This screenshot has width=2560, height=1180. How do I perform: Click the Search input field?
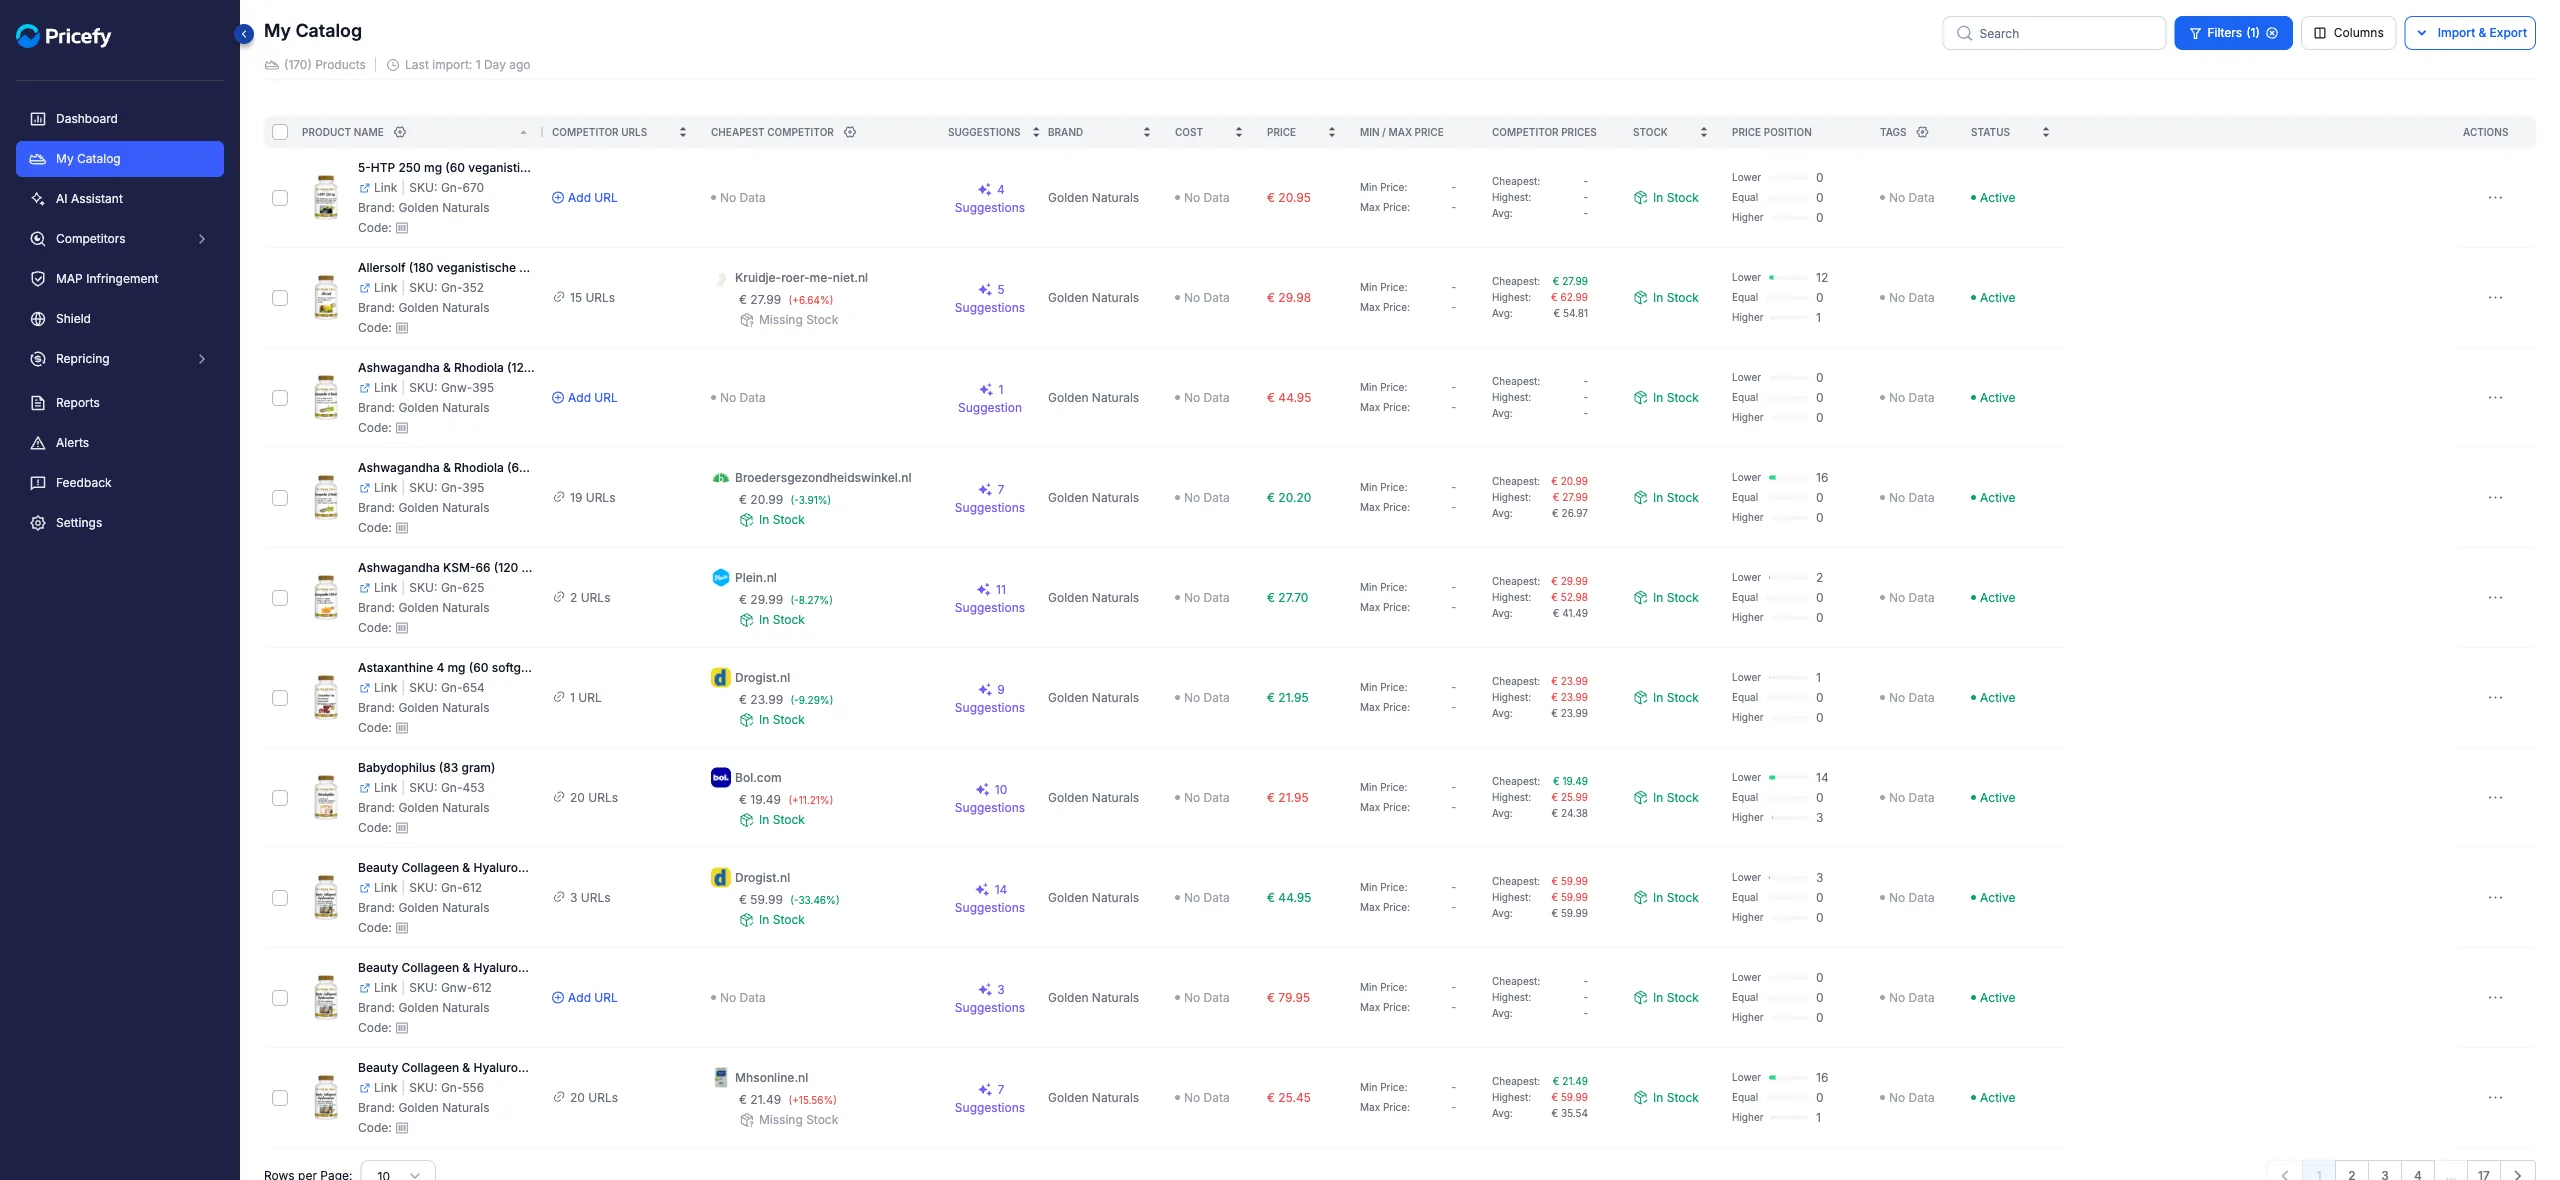(x=2054, y=33)
